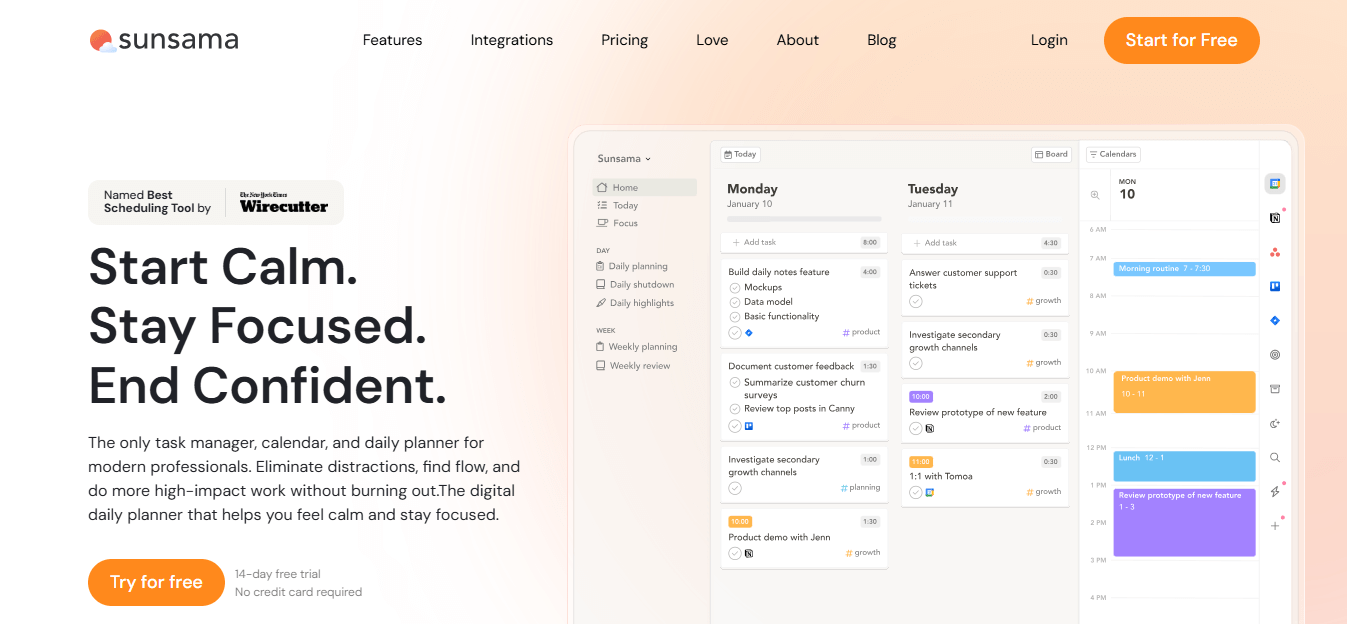The image size is (1347, 624).
Task: Click the Login link
Action: tap(1049, 40)
